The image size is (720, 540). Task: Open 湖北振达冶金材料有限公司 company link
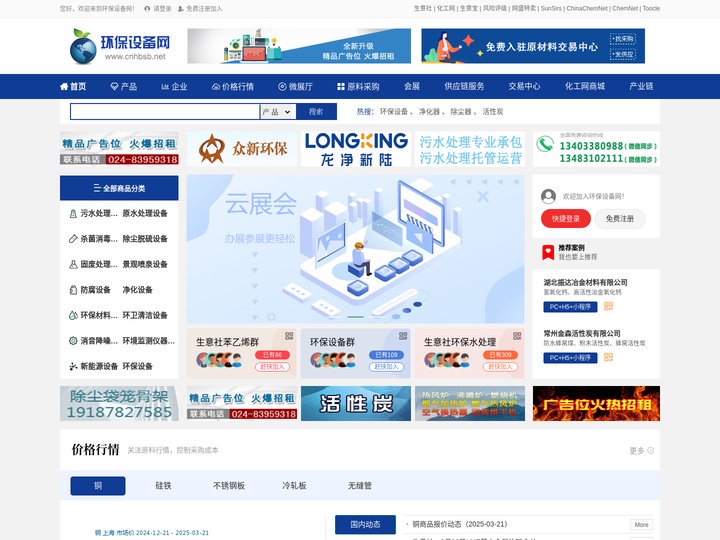coord(585,282)
